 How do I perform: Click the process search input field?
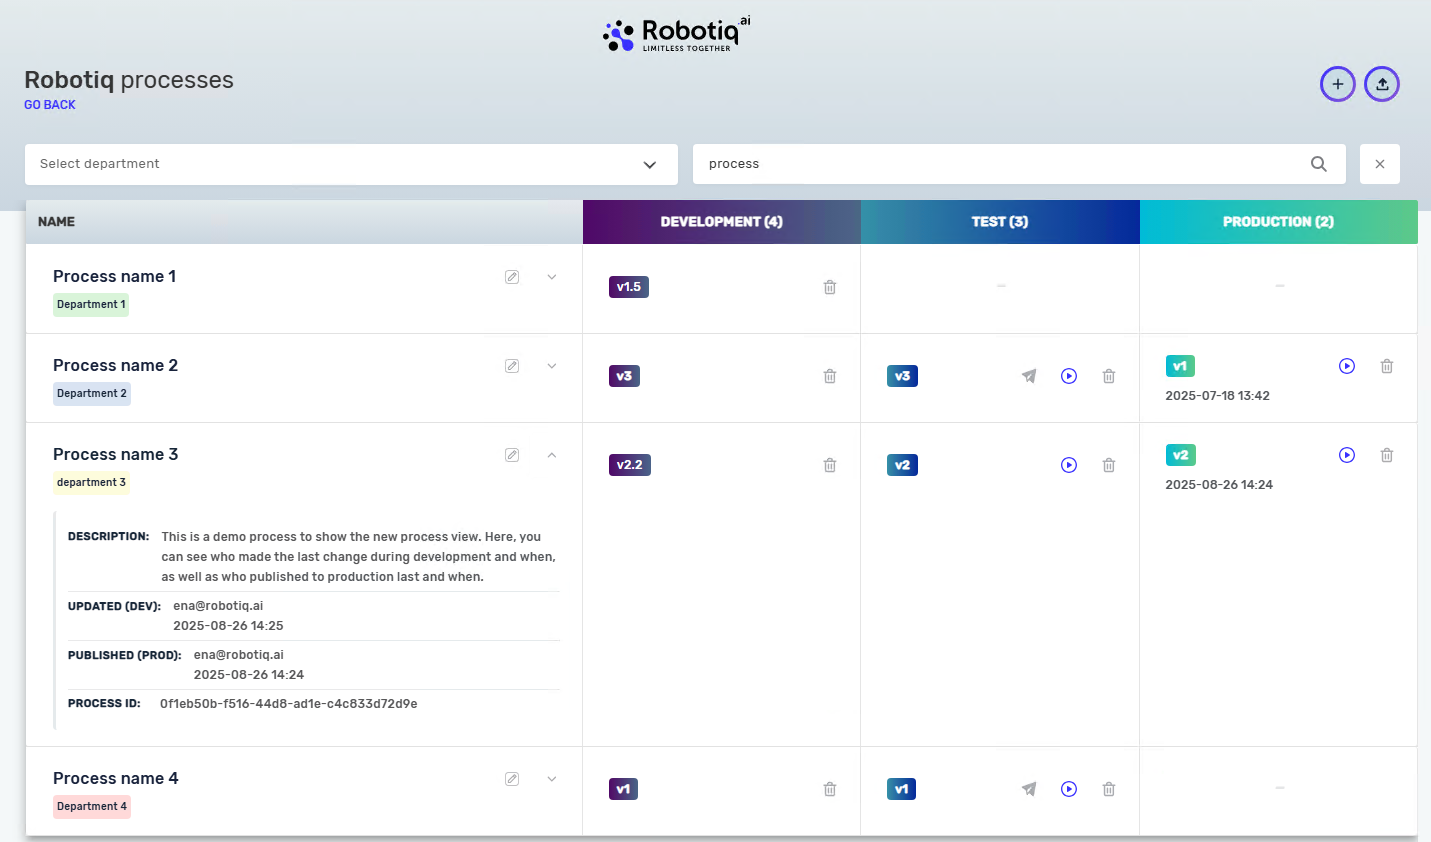click(x=1000, y=164)
